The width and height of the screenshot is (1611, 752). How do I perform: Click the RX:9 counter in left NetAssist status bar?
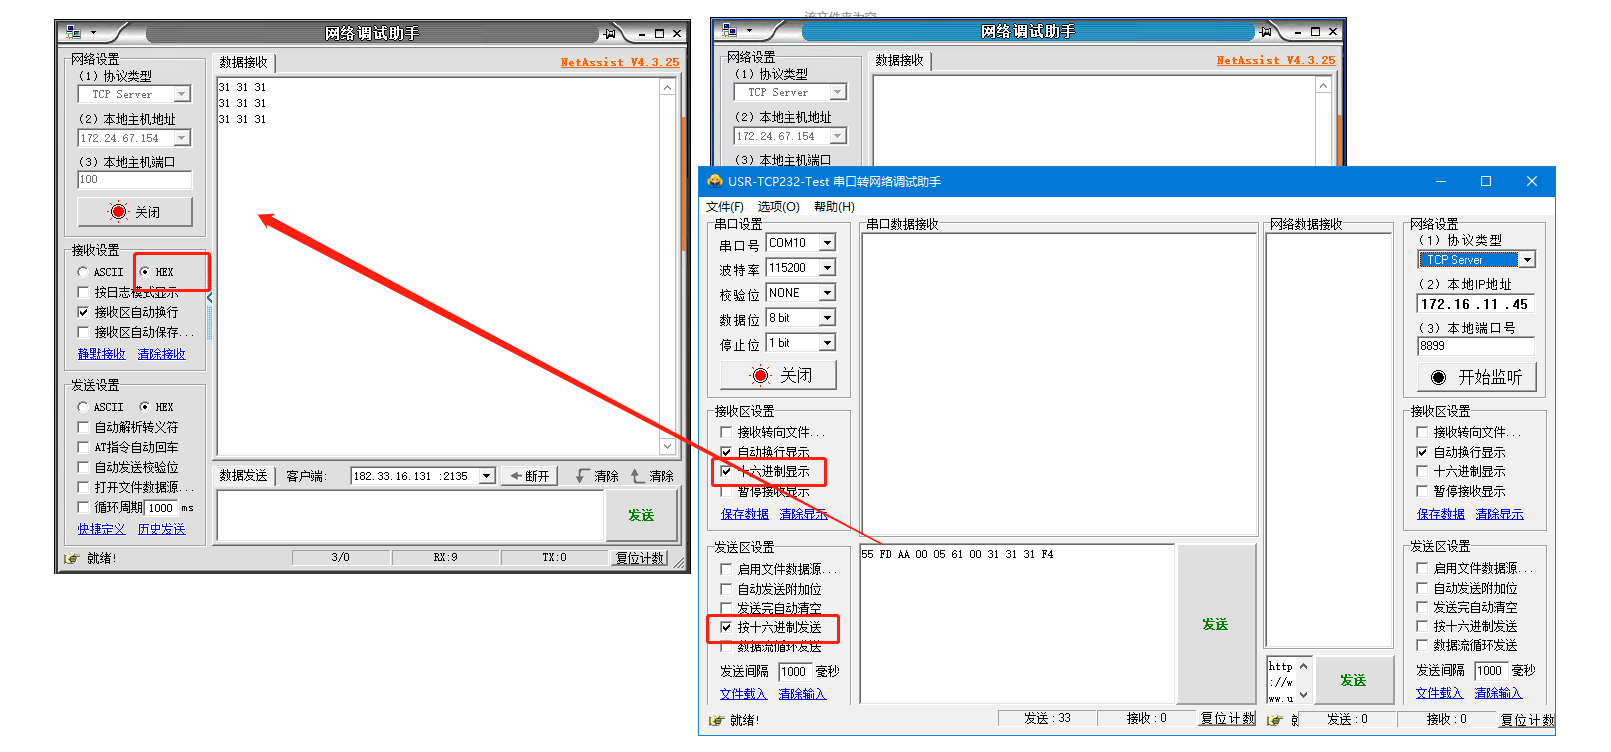[446, 558]
